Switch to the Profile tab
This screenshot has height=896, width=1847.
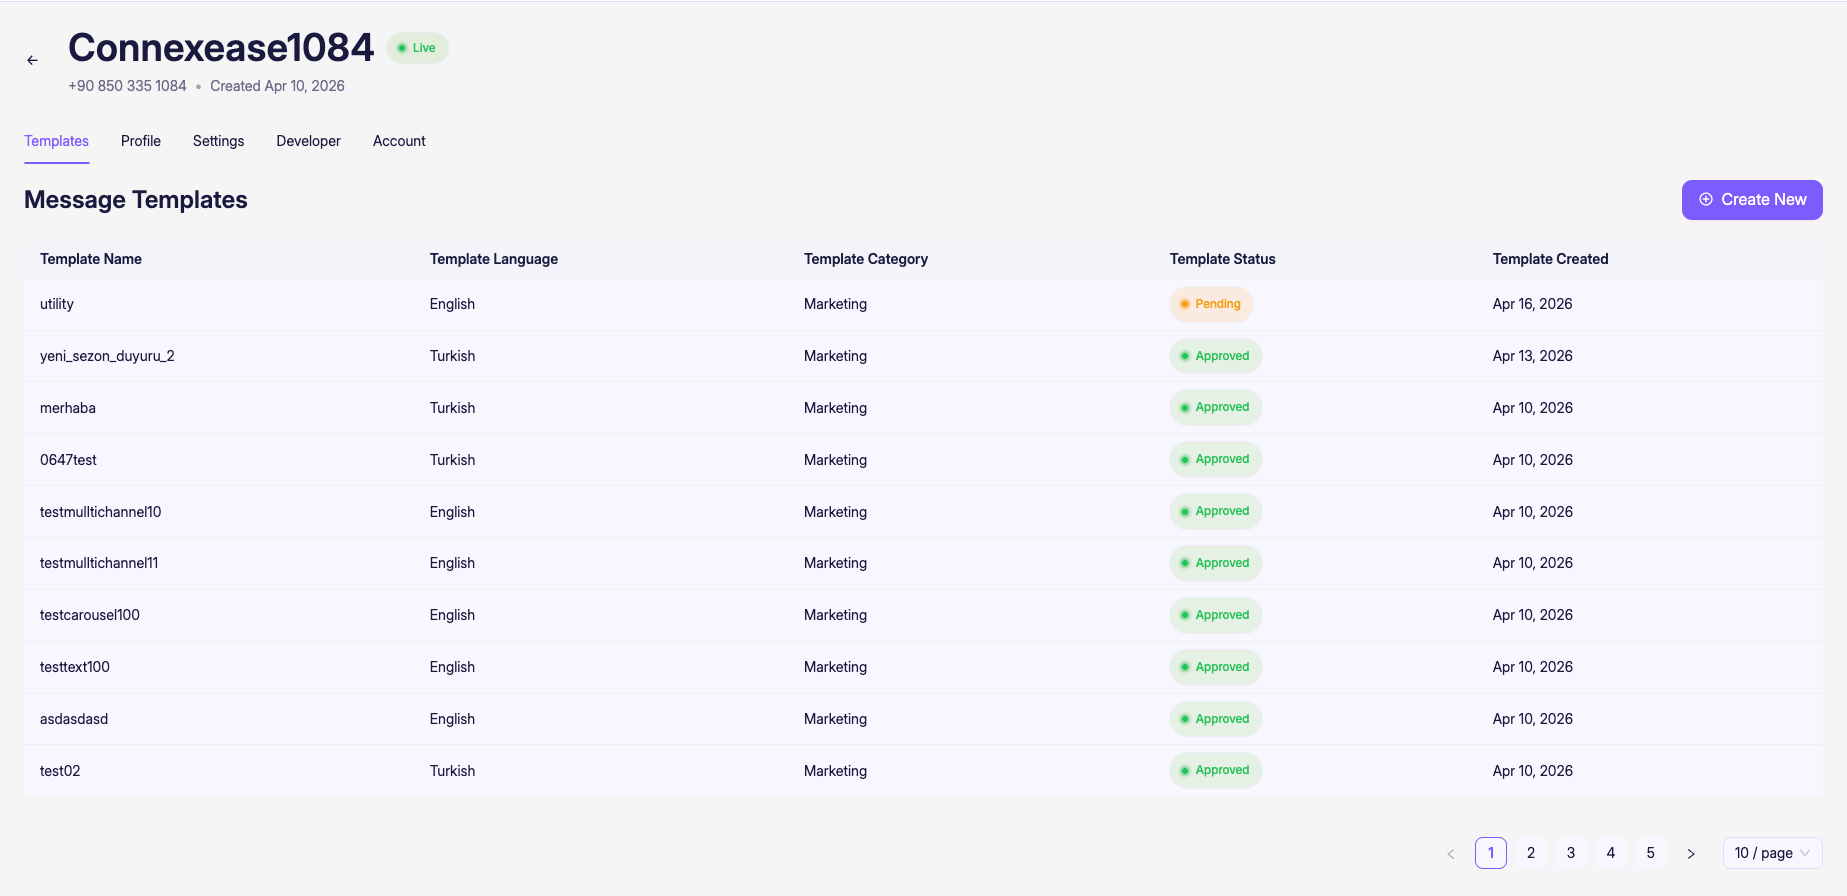141,141
